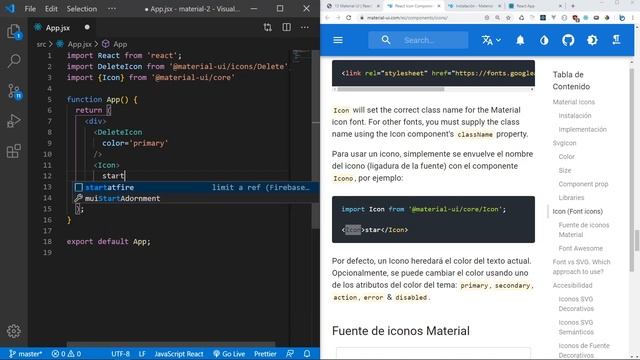This screenshot has height=360, width=640.
Task: Go to SvgIcon in table of contents
Action: click(x=564, y=143)
